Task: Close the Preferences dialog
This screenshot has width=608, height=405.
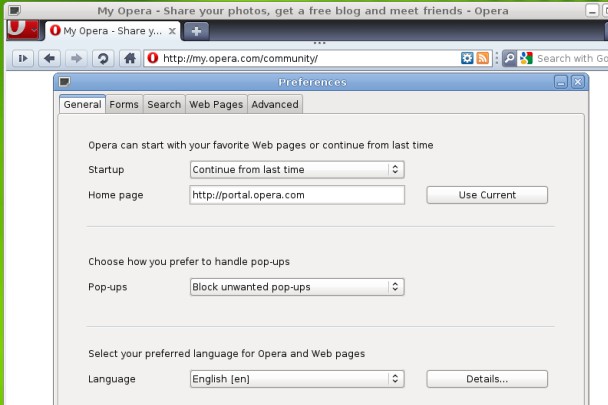Action: 578,82
